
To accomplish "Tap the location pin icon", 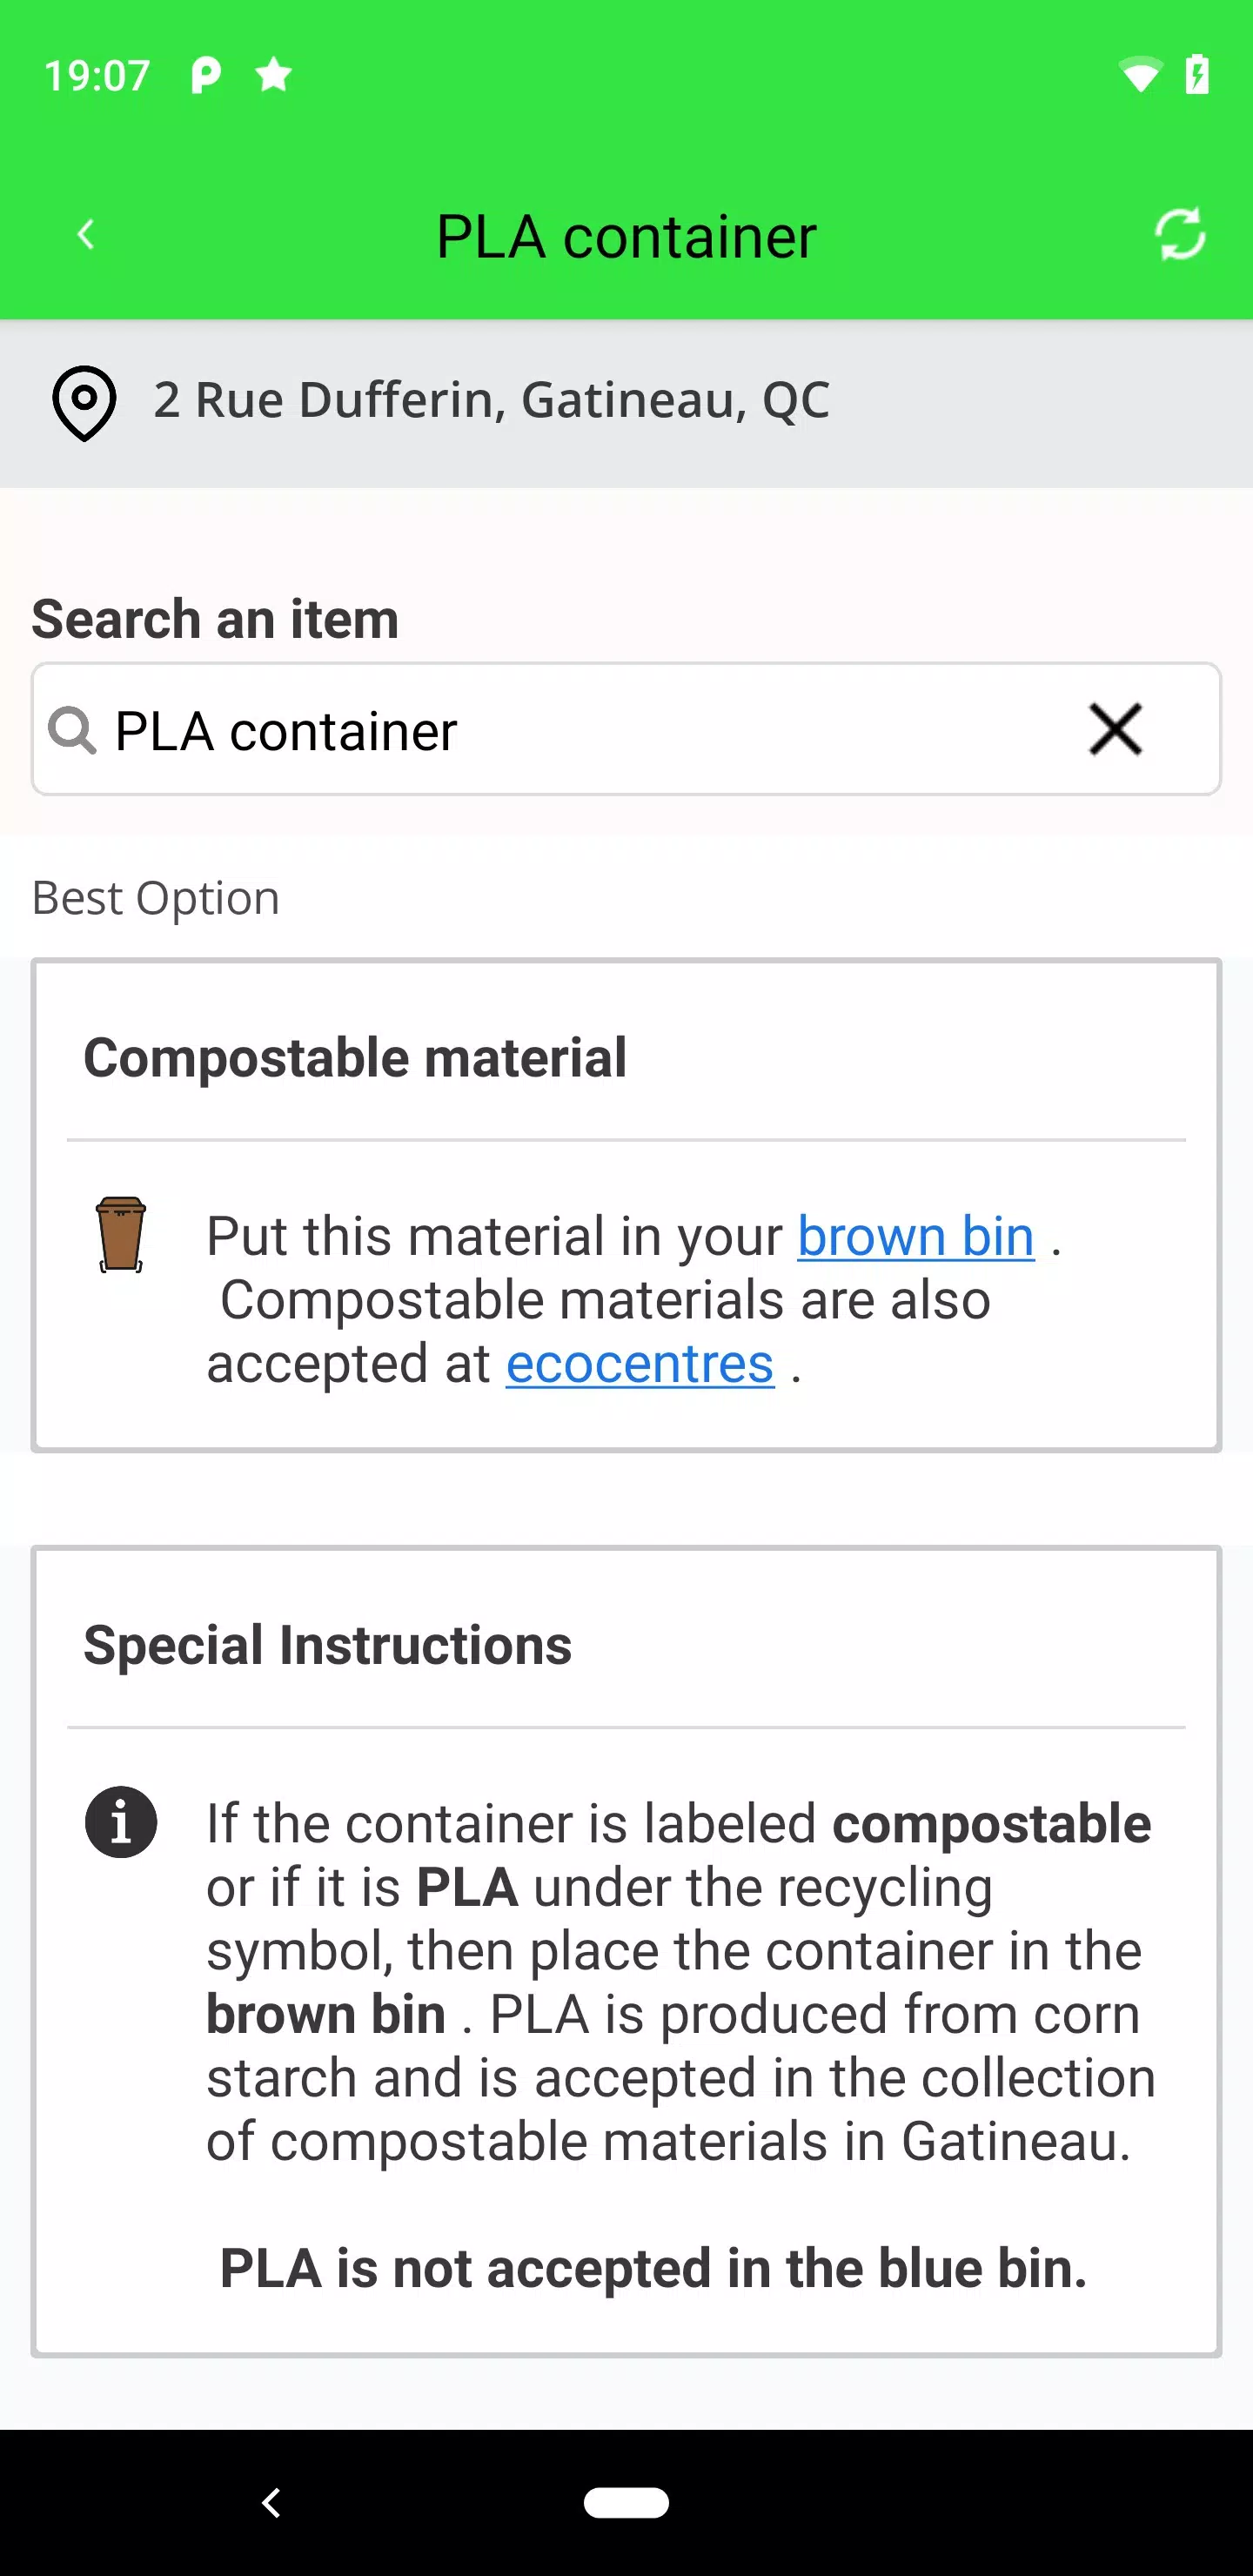I will click(x=84, y=403).
